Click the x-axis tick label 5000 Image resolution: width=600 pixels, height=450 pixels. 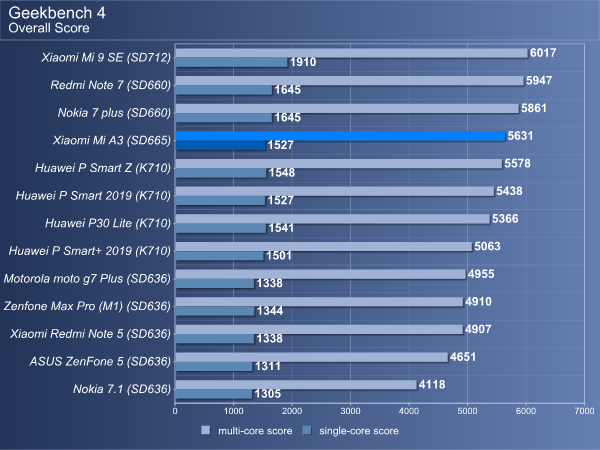coord(468,411)
